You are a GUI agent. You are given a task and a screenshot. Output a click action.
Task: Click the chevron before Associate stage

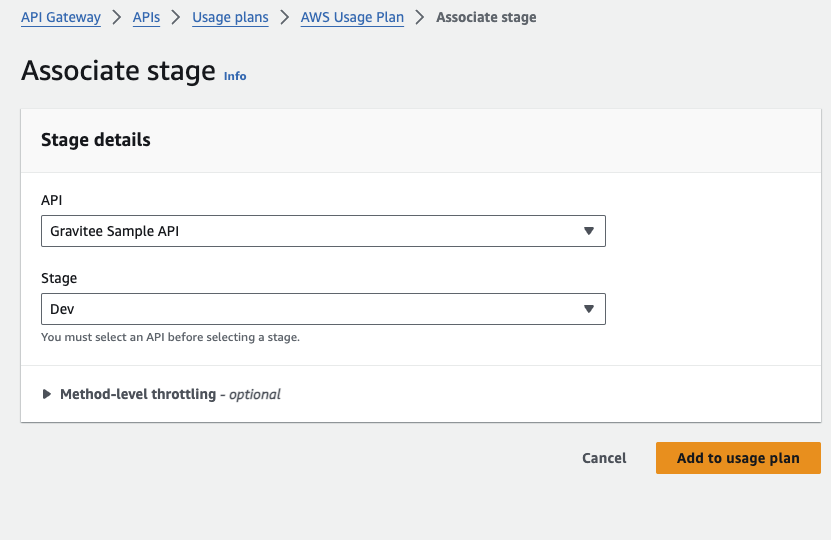pos(420,17)
